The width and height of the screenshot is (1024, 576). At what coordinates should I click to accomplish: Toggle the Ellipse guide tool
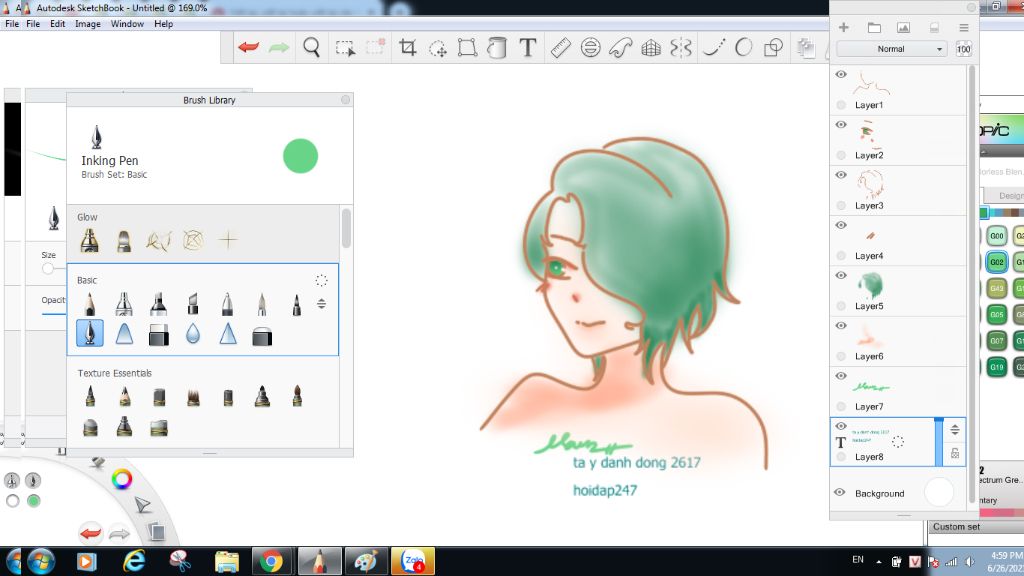click(590, 48)
